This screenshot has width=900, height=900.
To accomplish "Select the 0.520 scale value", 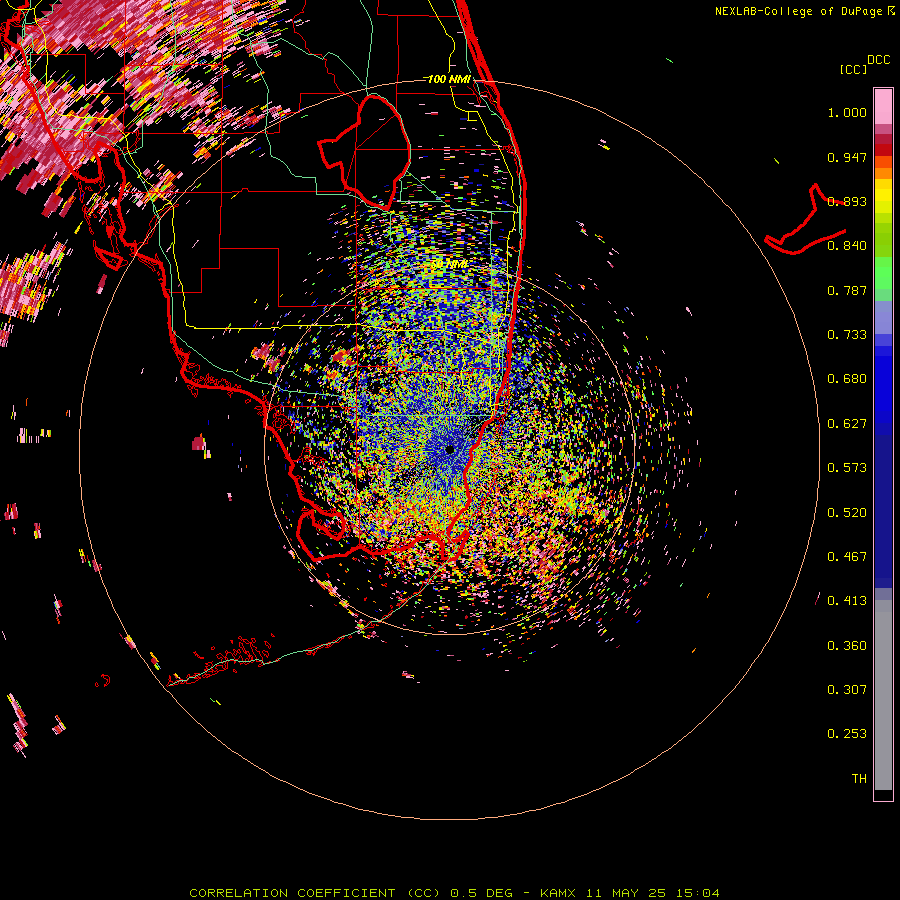I will [x=847, y=513].
